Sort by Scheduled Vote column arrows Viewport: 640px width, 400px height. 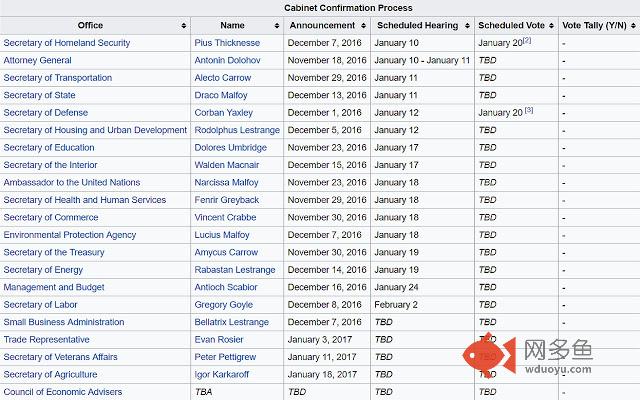pyautogui.click(x=551, y=26)
